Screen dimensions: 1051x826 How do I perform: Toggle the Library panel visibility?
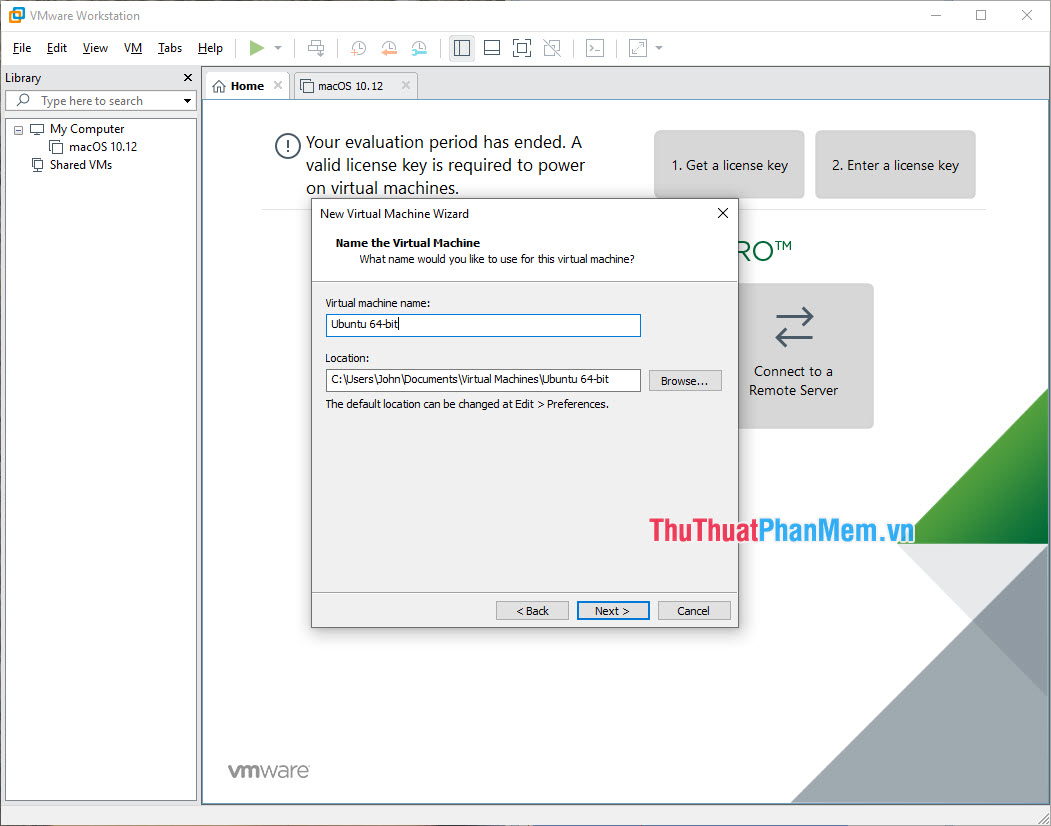461,47
